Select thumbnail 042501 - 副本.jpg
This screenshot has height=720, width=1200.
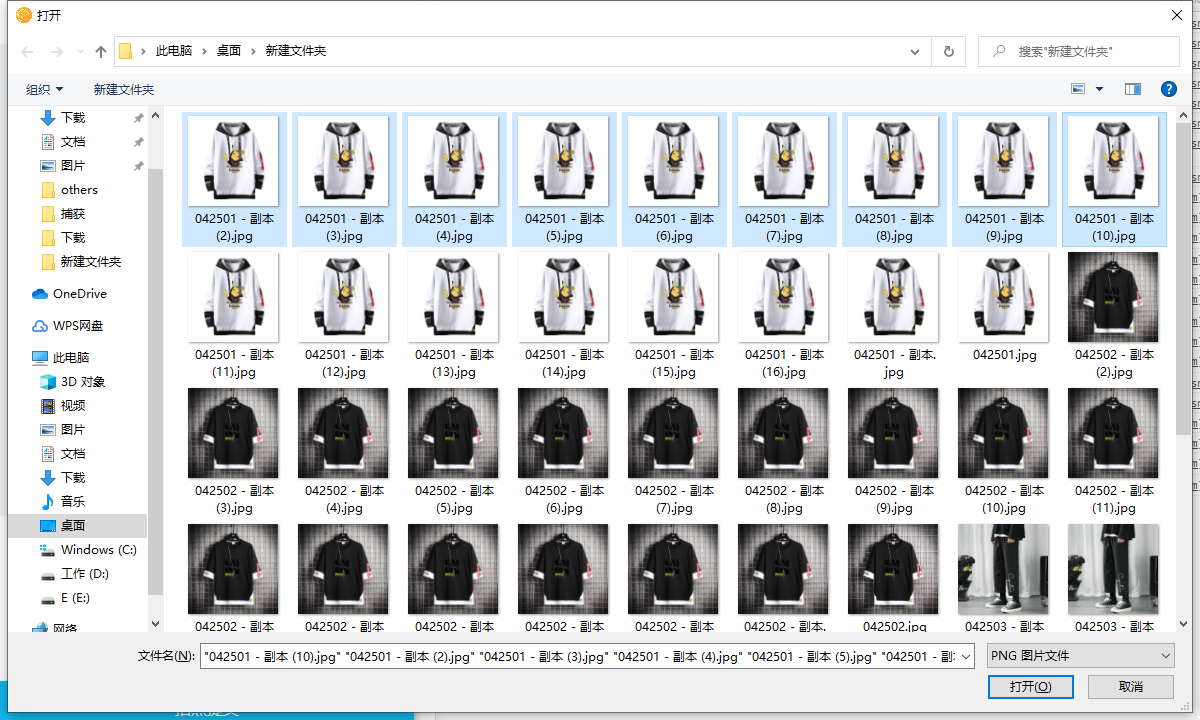click(x=895, y=297)
